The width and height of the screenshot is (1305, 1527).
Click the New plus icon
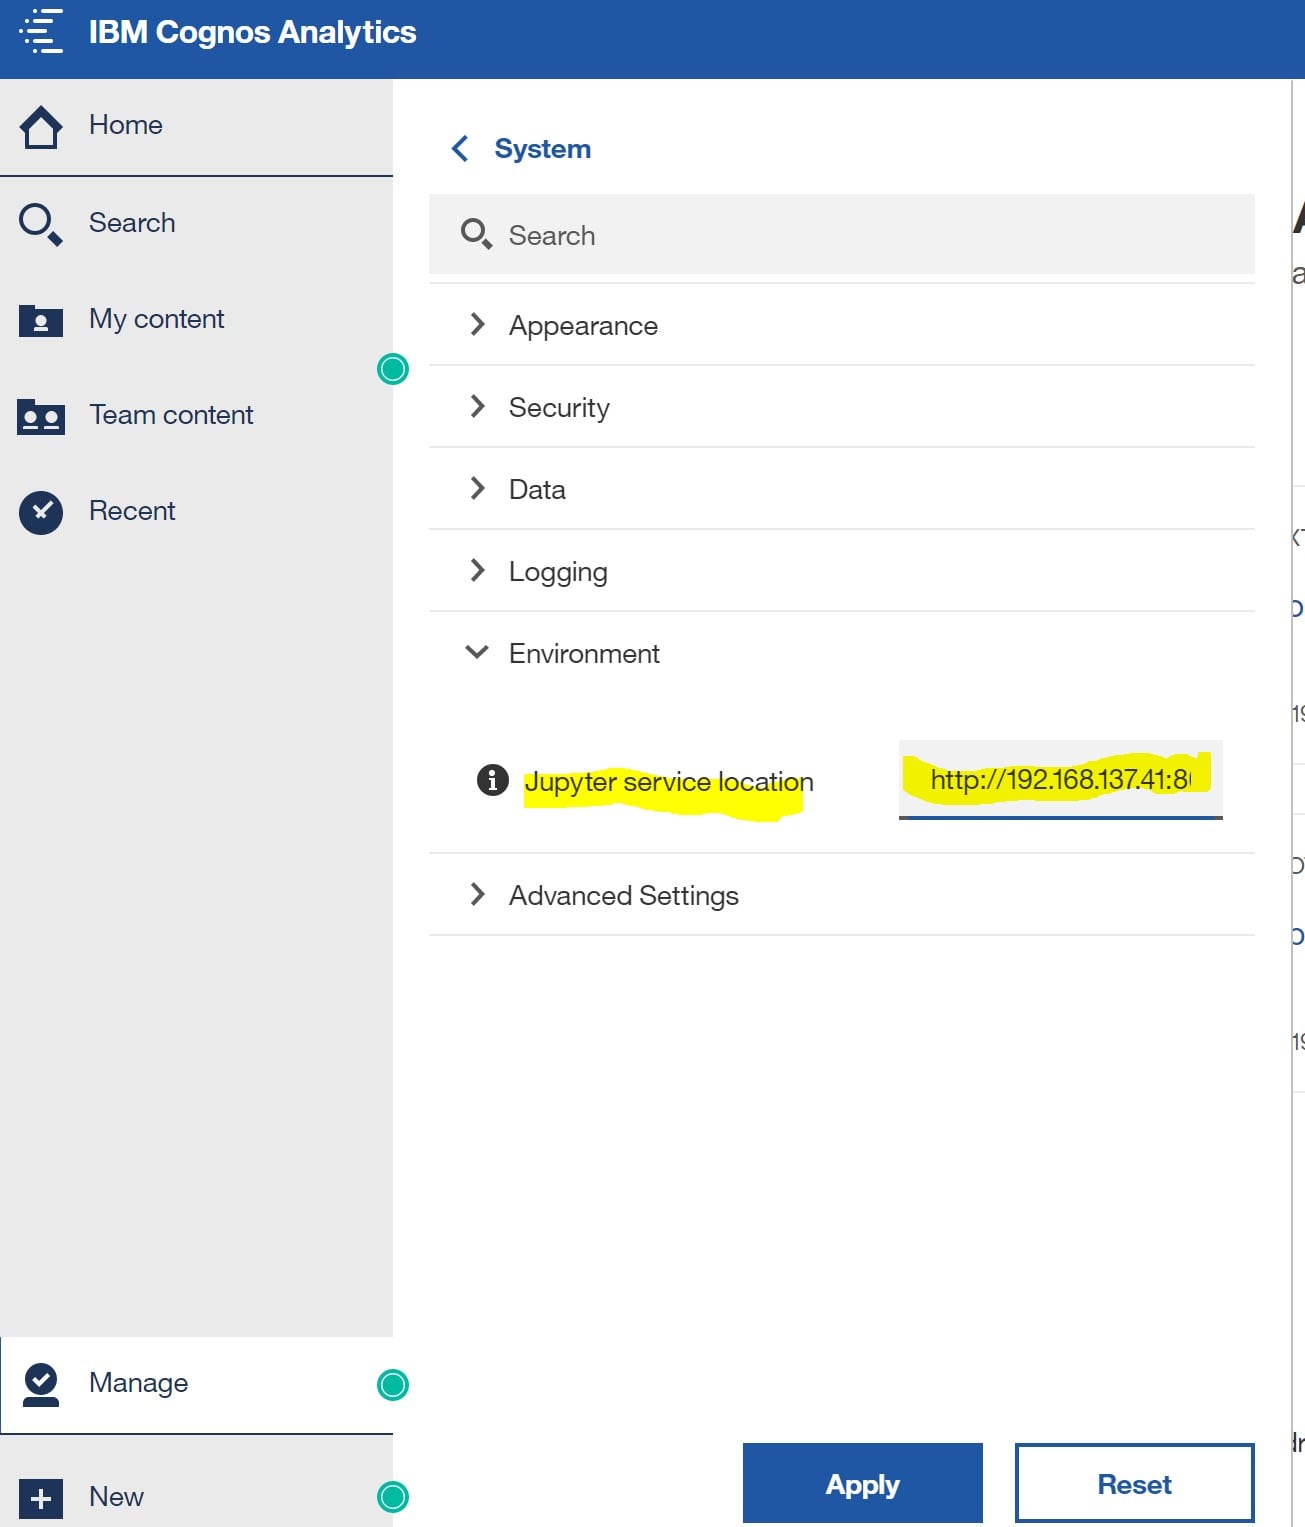41,1497
